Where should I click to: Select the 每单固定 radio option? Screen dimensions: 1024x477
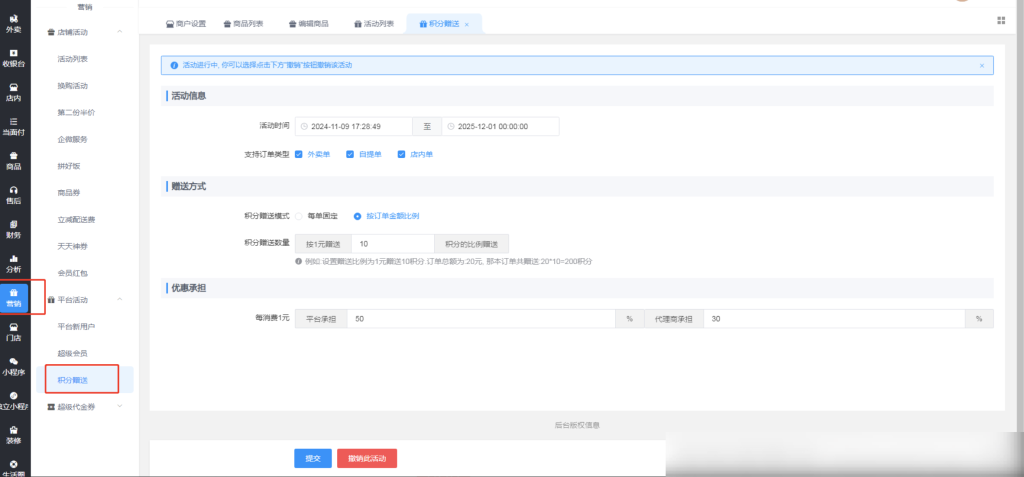tap(299, 216)
